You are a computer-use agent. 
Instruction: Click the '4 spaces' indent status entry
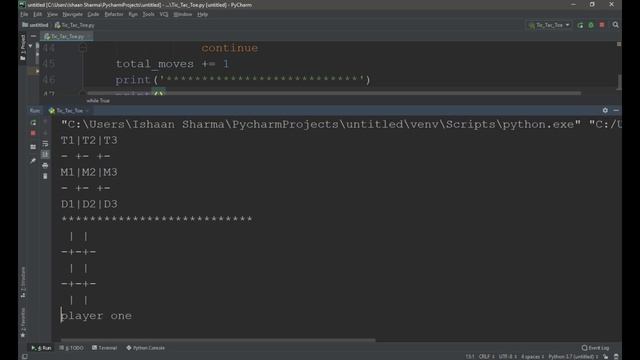click(x=533, y=357)
